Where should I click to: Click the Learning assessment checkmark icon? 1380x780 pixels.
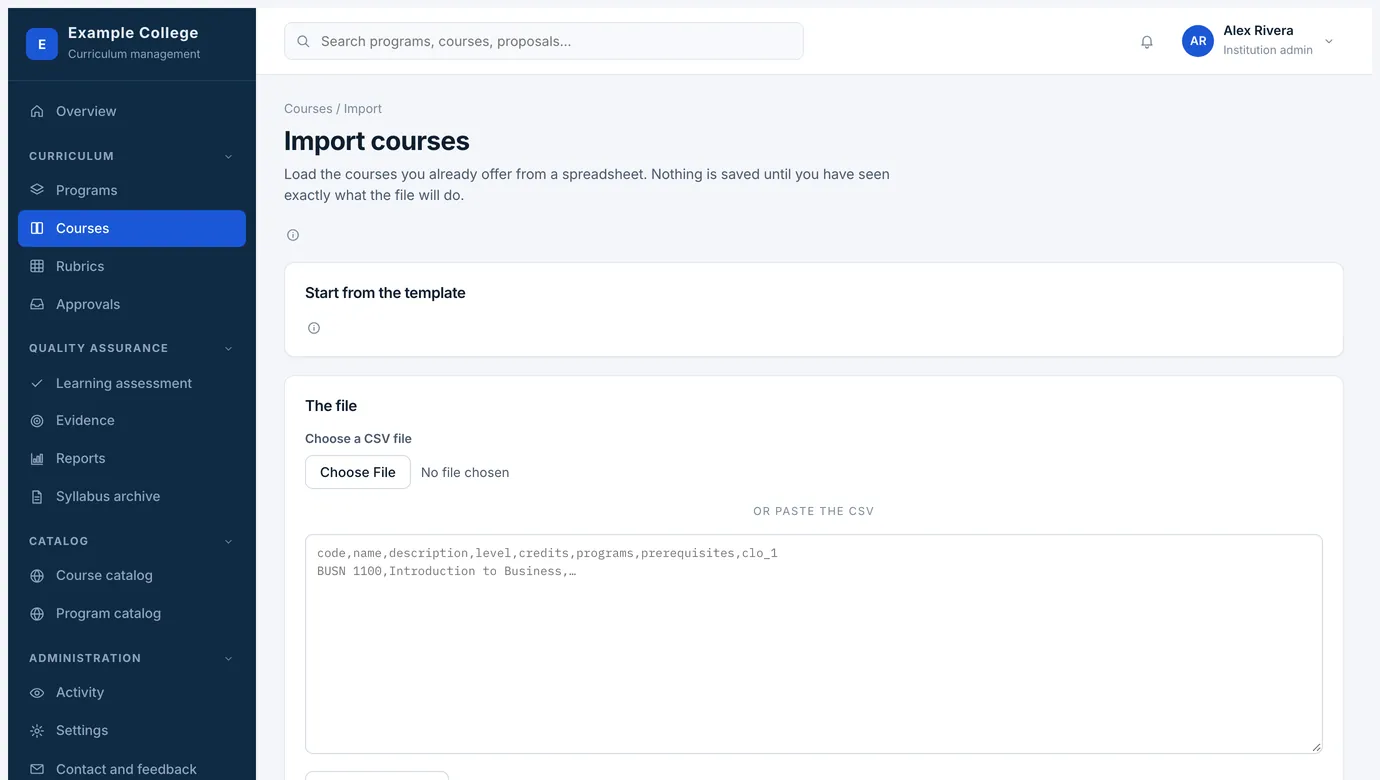[x=37, y=383]
